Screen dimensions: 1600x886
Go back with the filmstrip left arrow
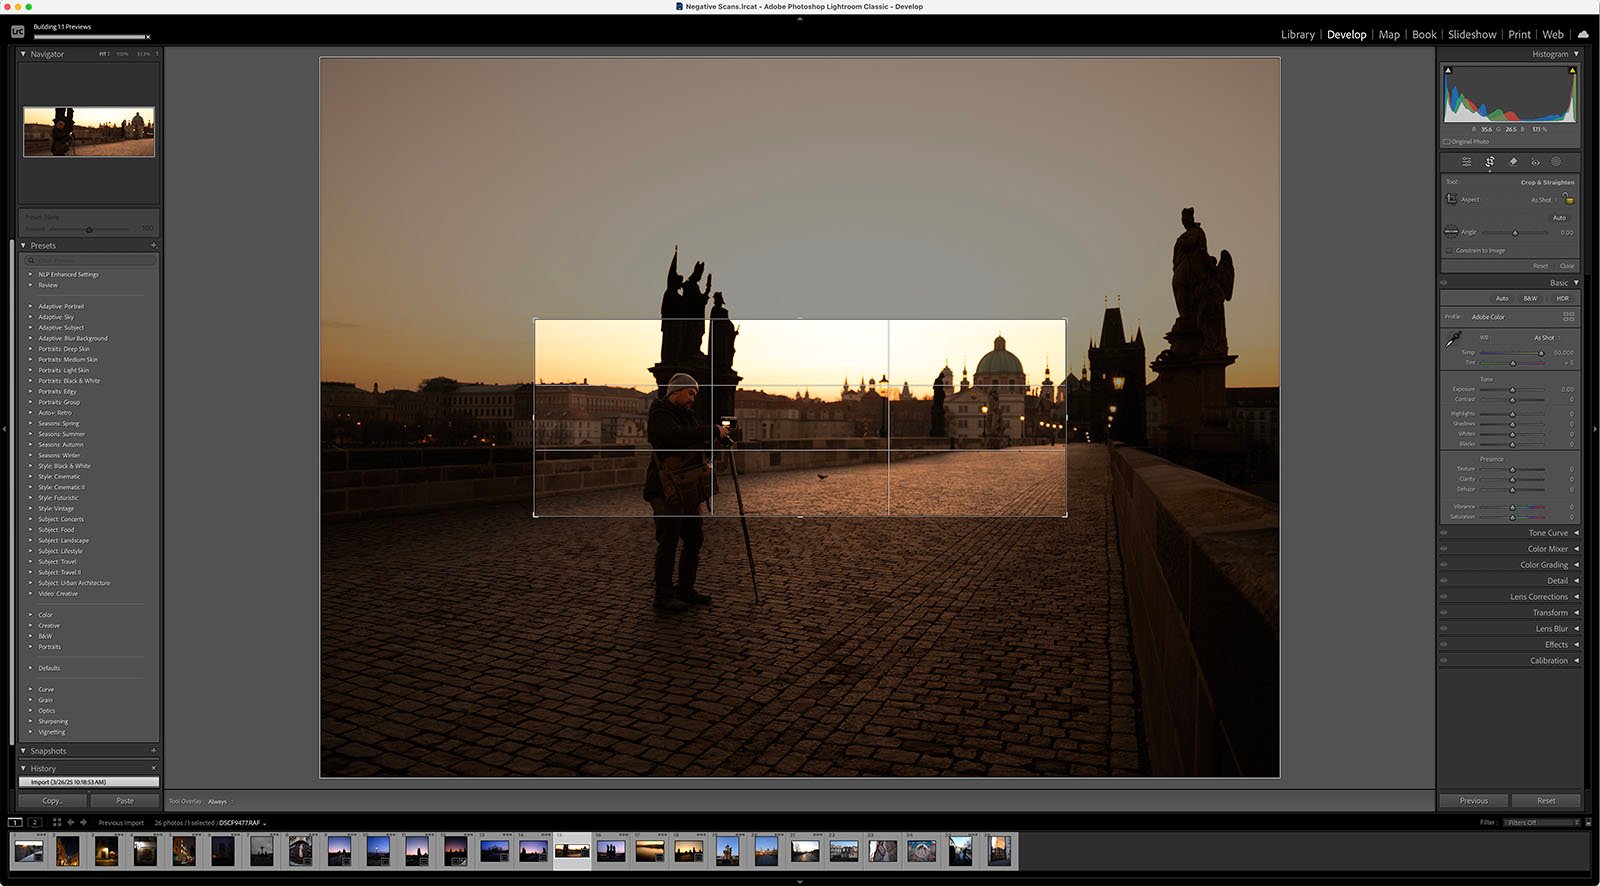[x=70, y=822]
